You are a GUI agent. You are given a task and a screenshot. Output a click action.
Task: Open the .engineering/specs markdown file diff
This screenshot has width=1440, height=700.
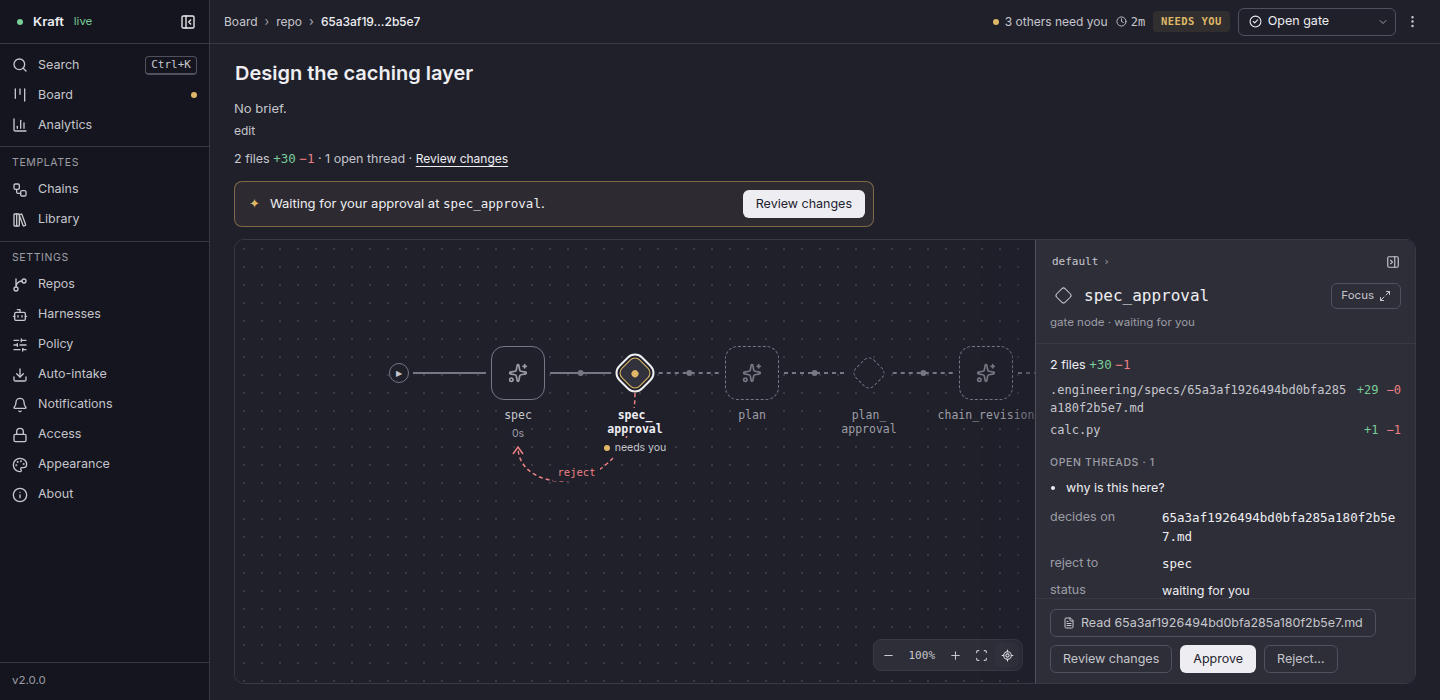pyautogui.click(x=1225, y=398)
